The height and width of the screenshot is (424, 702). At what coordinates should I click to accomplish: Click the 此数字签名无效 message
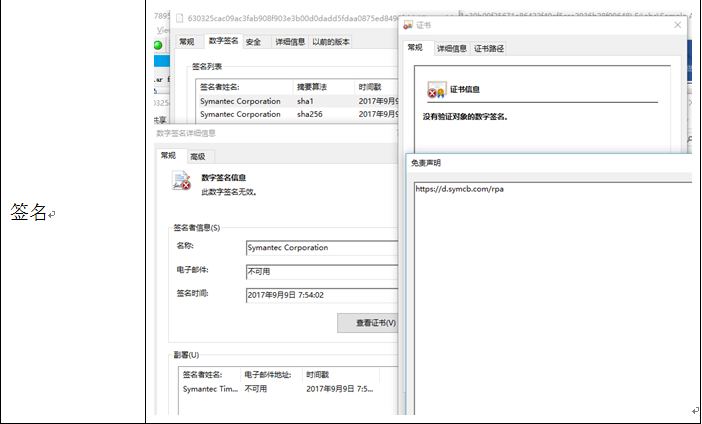[229, 192]
